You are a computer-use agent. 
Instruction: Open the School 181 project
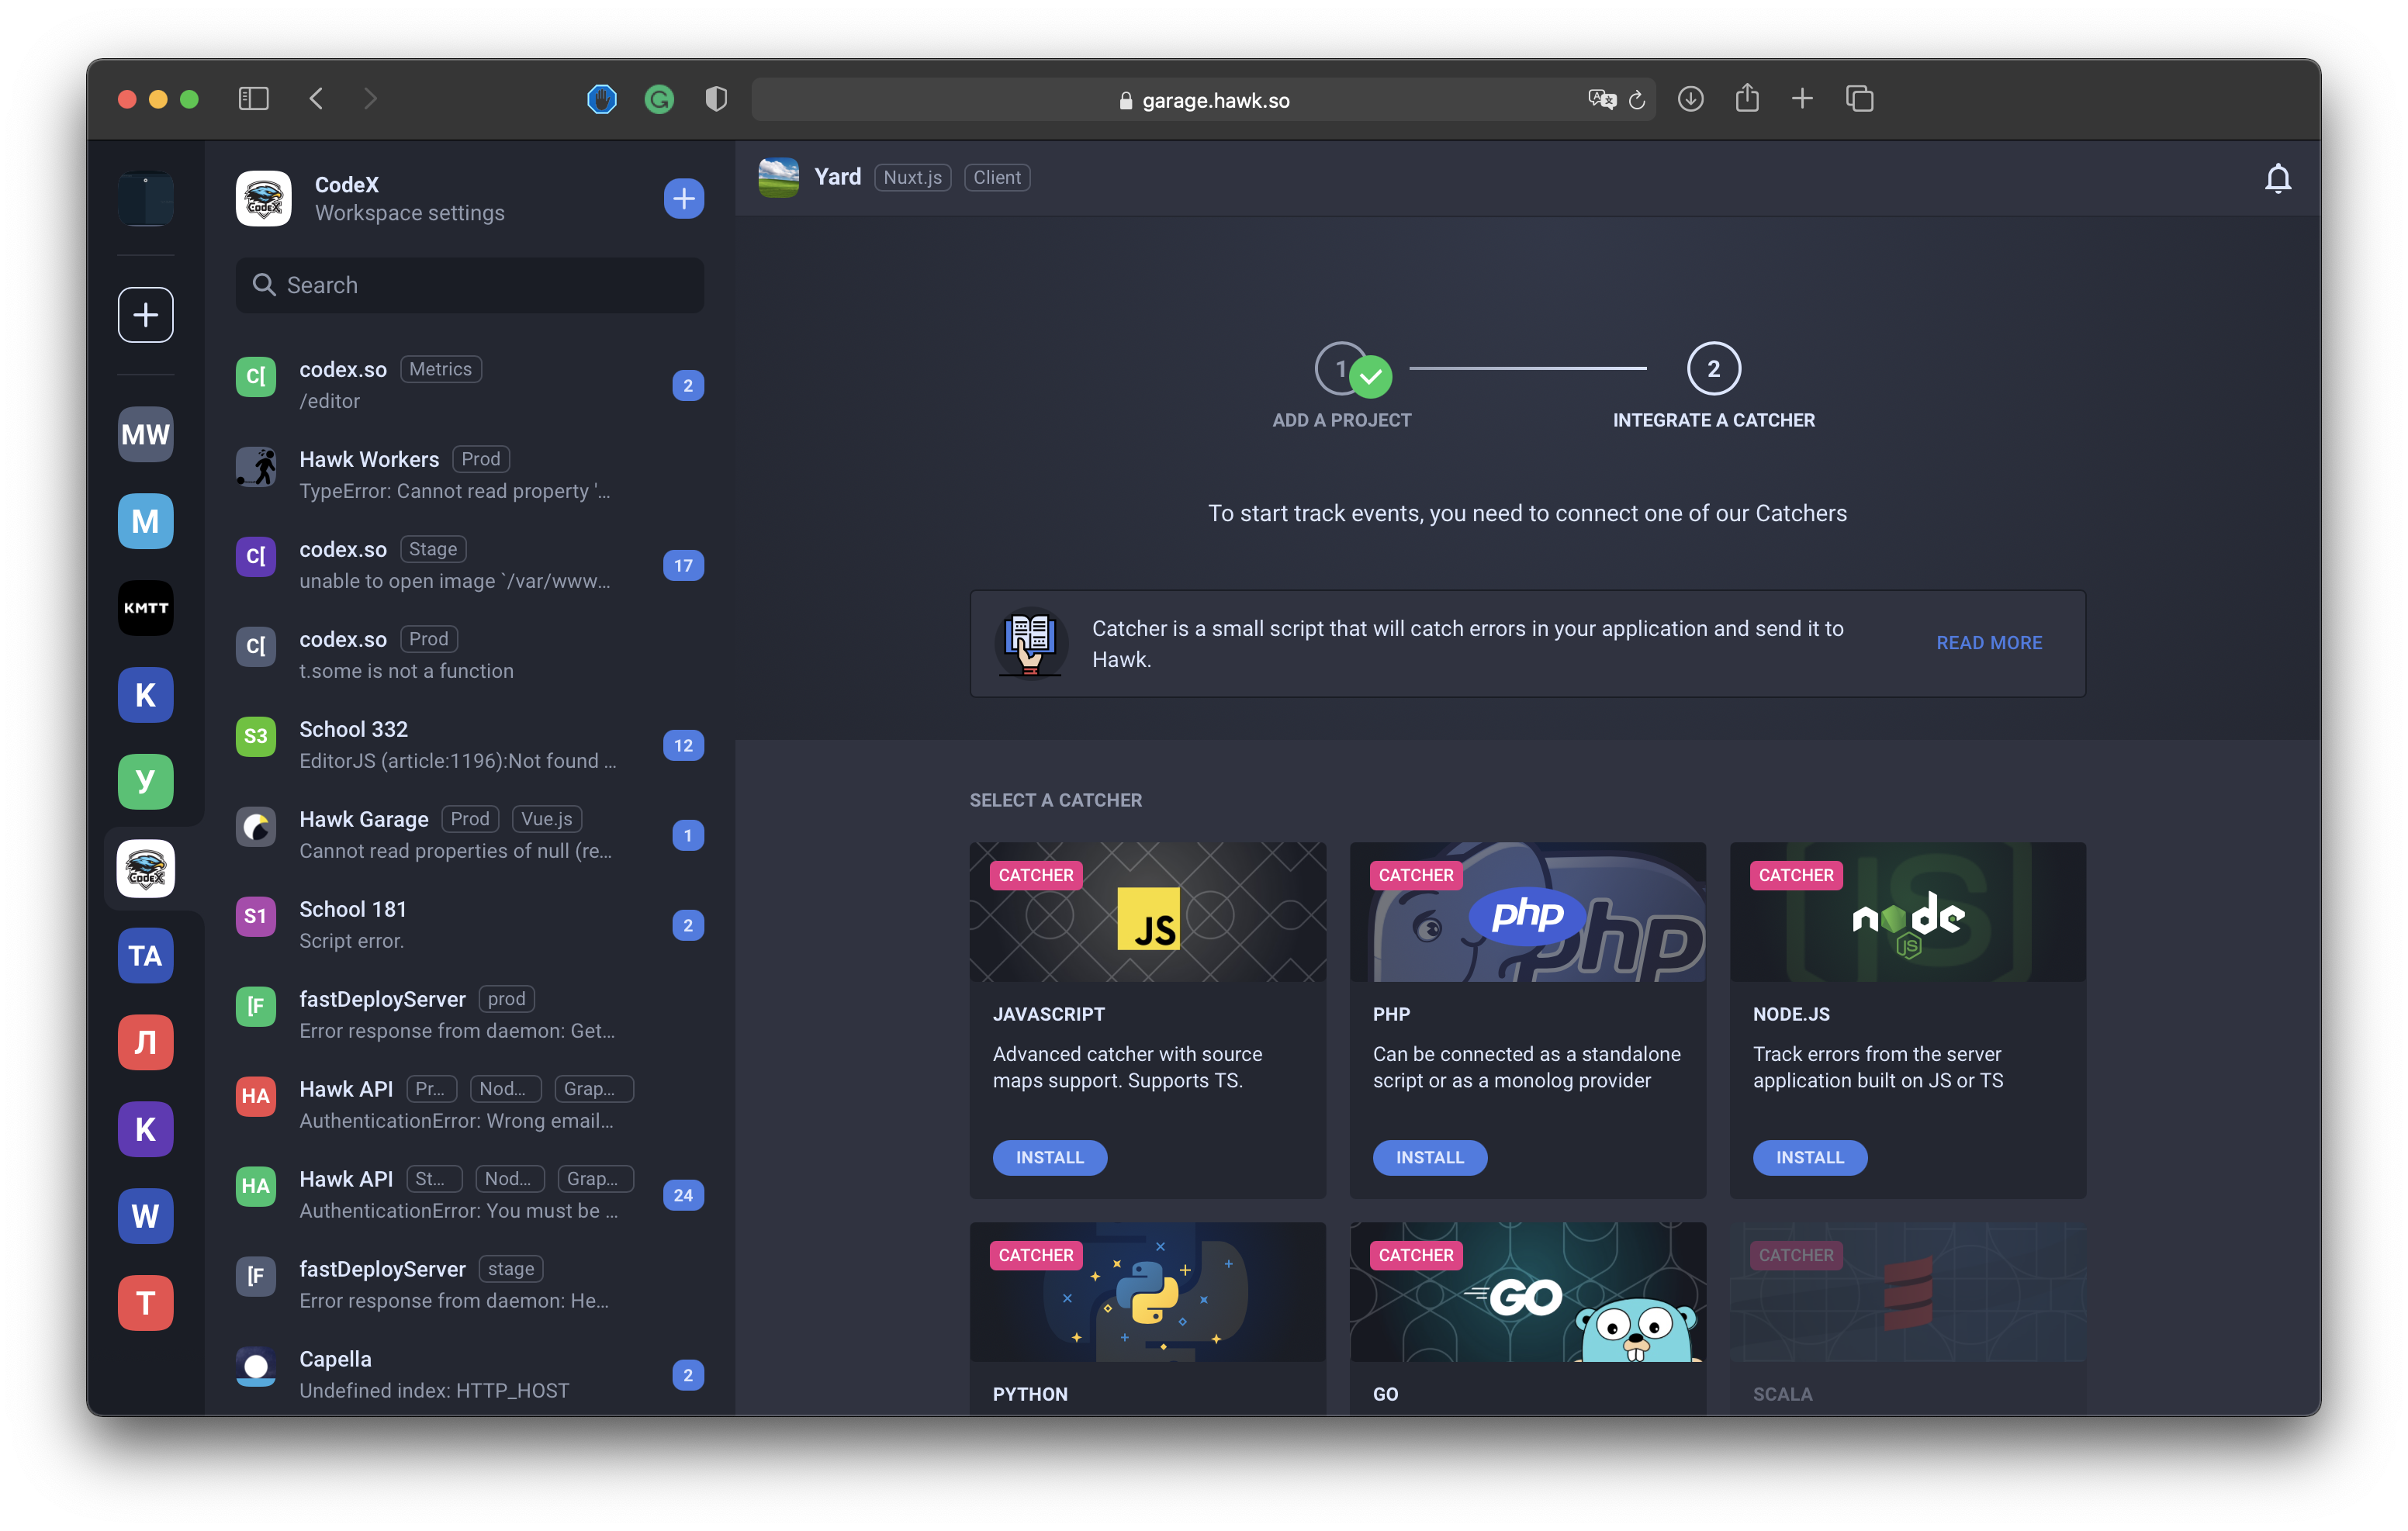(x=469, y=924)
